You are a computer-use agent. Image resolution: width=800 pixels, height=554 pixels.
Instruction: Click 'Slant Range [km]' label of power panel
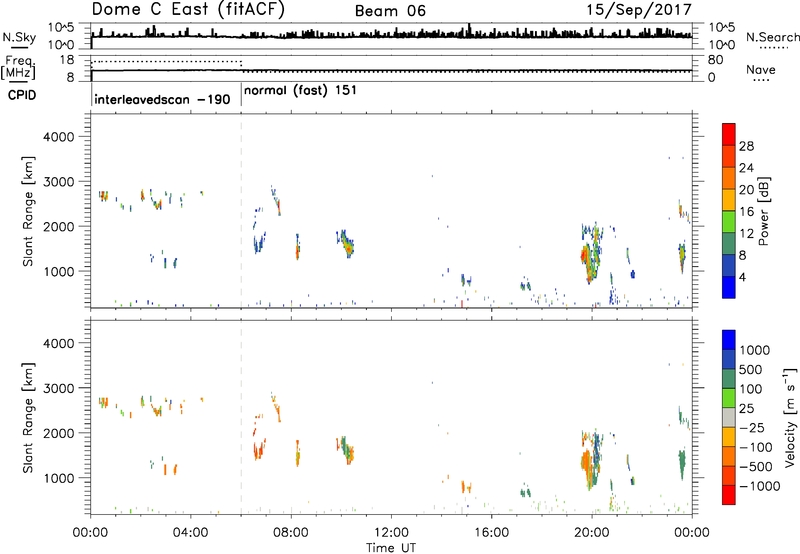(x=28, y=211)
